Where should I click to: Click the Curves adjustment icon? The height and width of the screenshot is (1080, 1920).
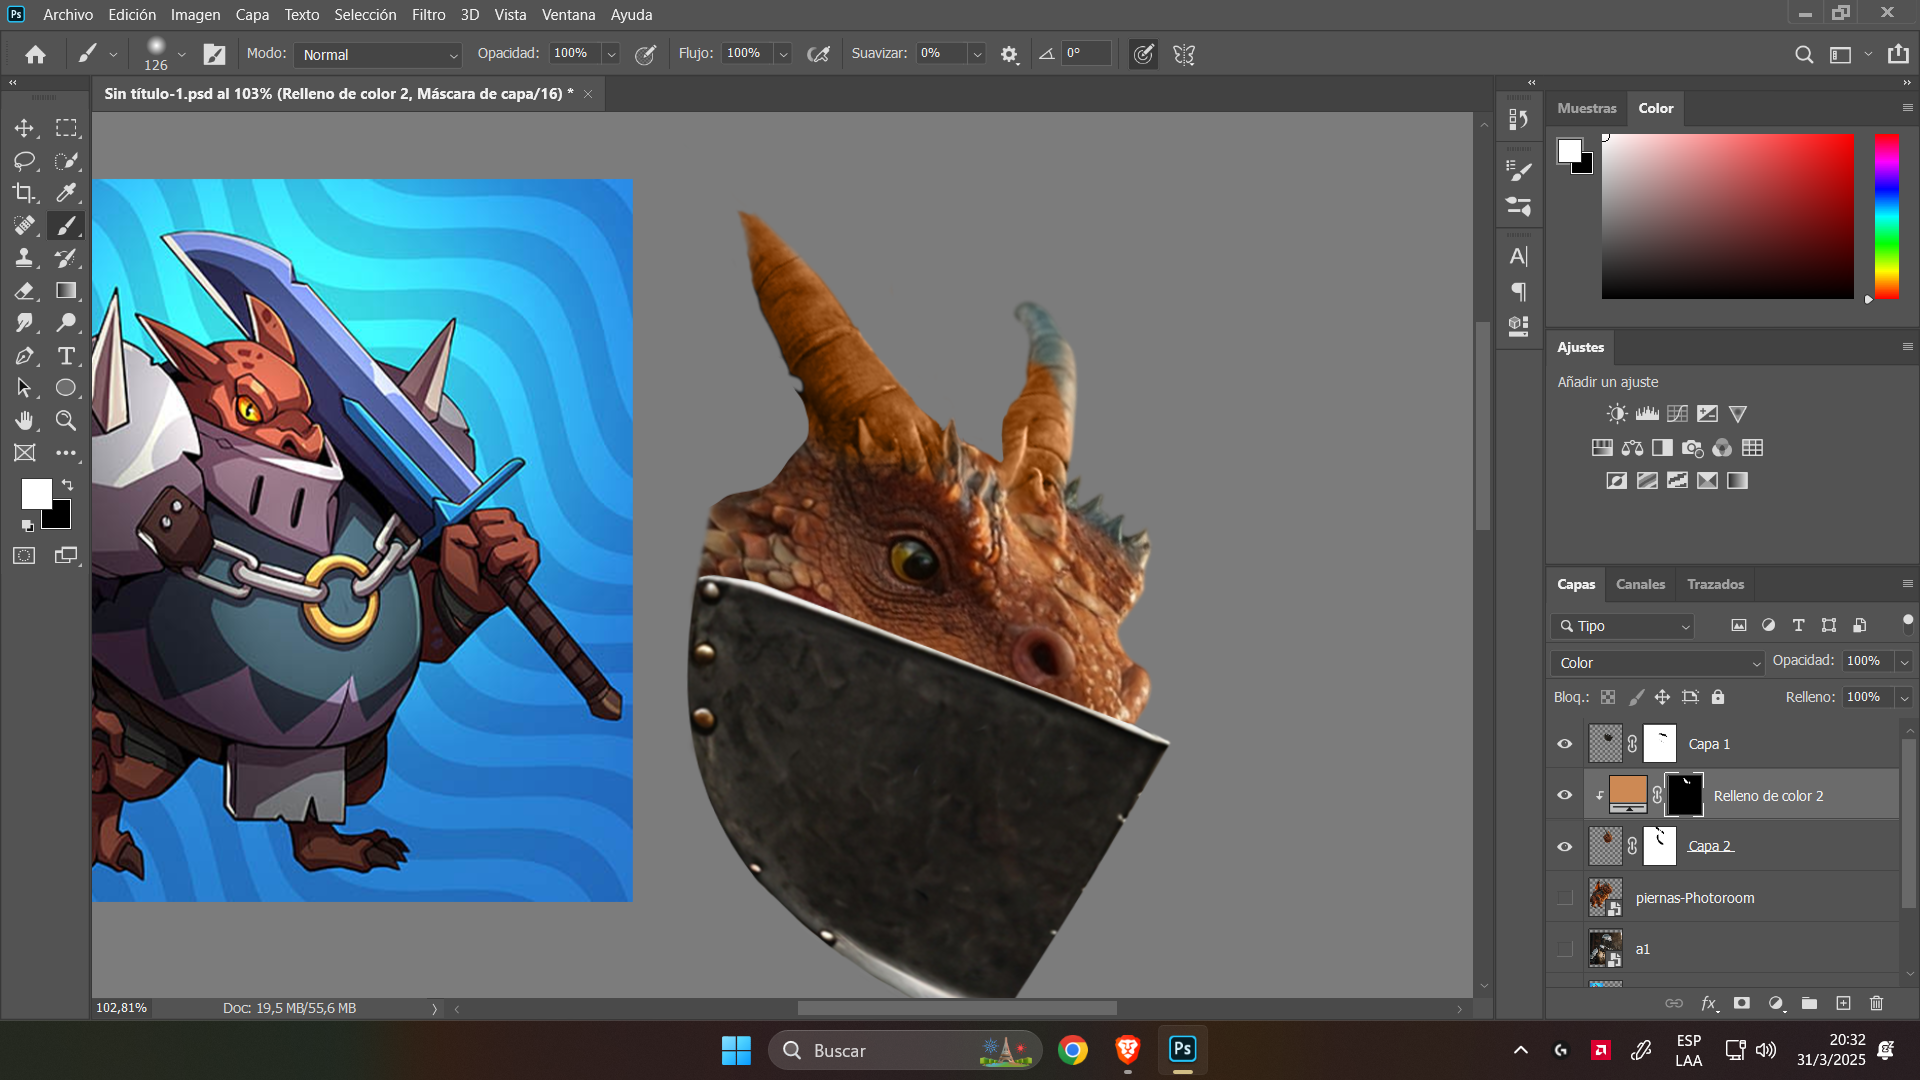click(1677, 413)
